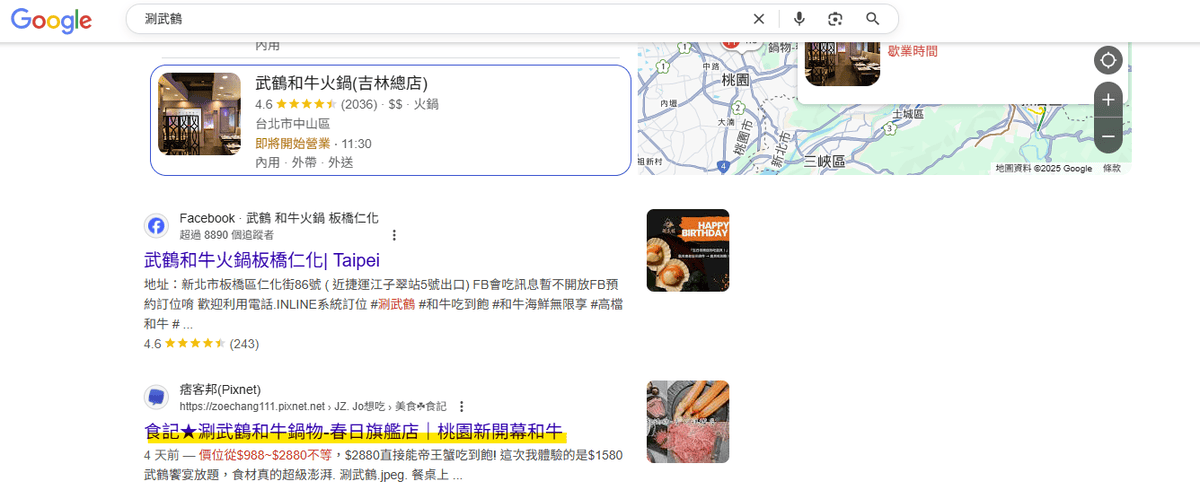Open the 食記★涮武鶴和牛鍋物 Pixnet article
This screenshot has height=490, width=1200.
tap(355, 432)
